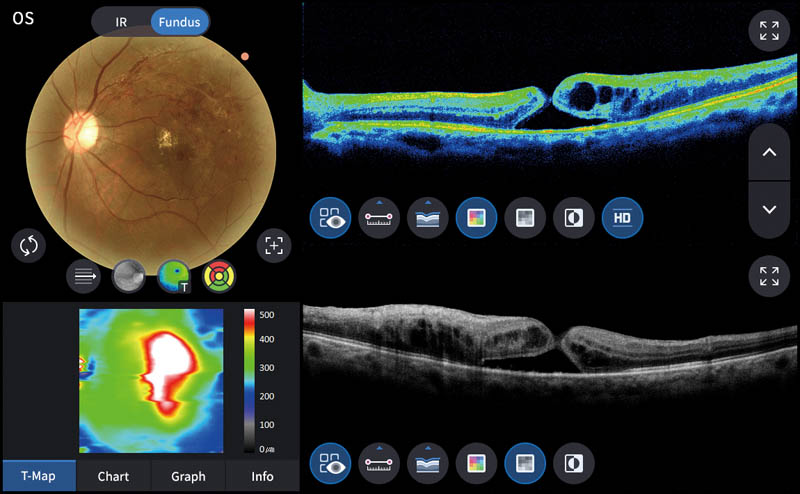Switch the fundus view toggle to IR
Viewport: 800px width, 494px height.
(x=121, y=21)
